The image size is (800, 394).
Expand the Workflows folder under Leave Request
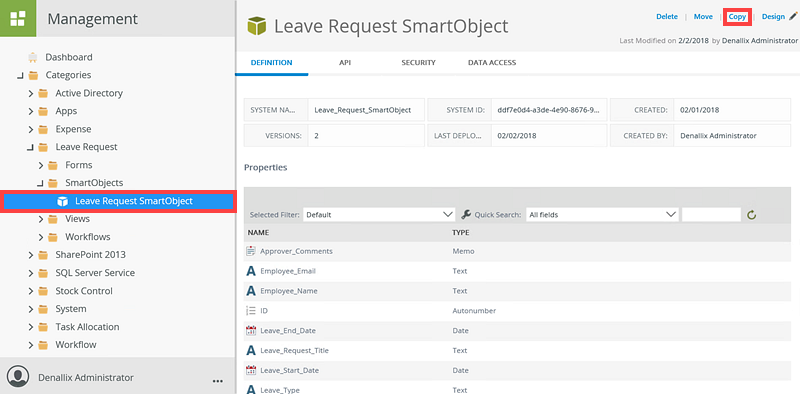tap(41, 237)
